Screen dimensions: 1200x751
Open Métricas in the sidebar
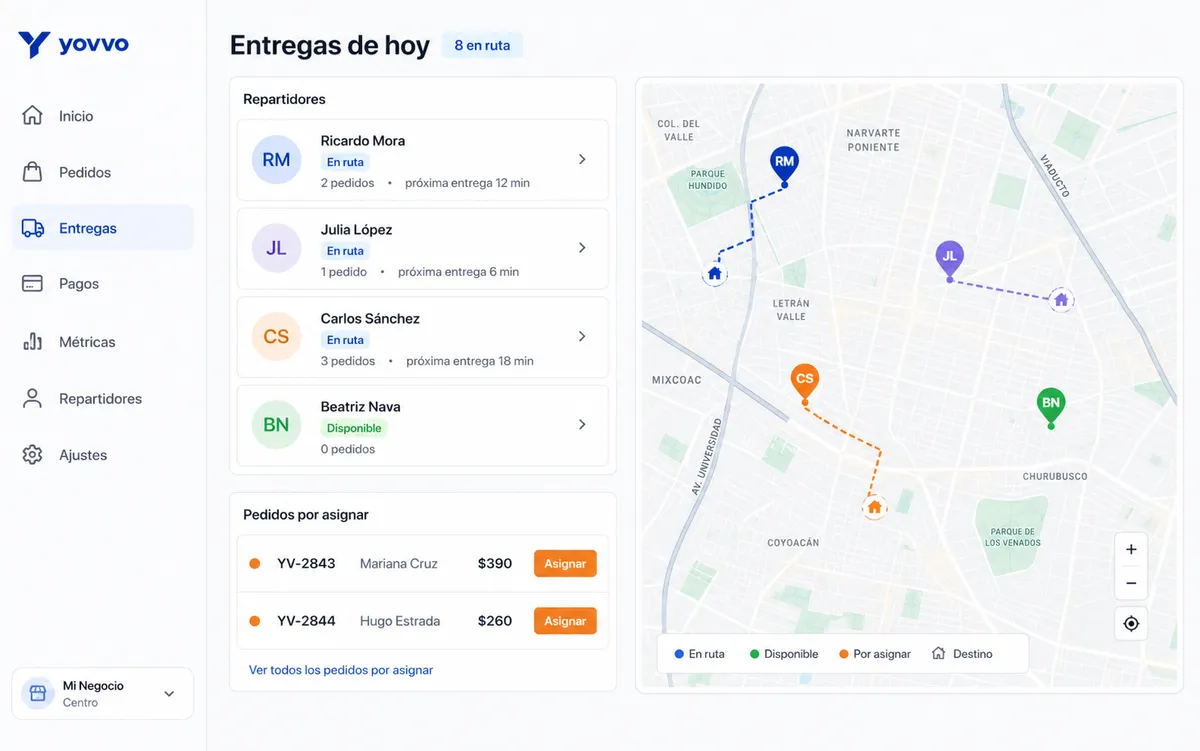tap(102, 341)
